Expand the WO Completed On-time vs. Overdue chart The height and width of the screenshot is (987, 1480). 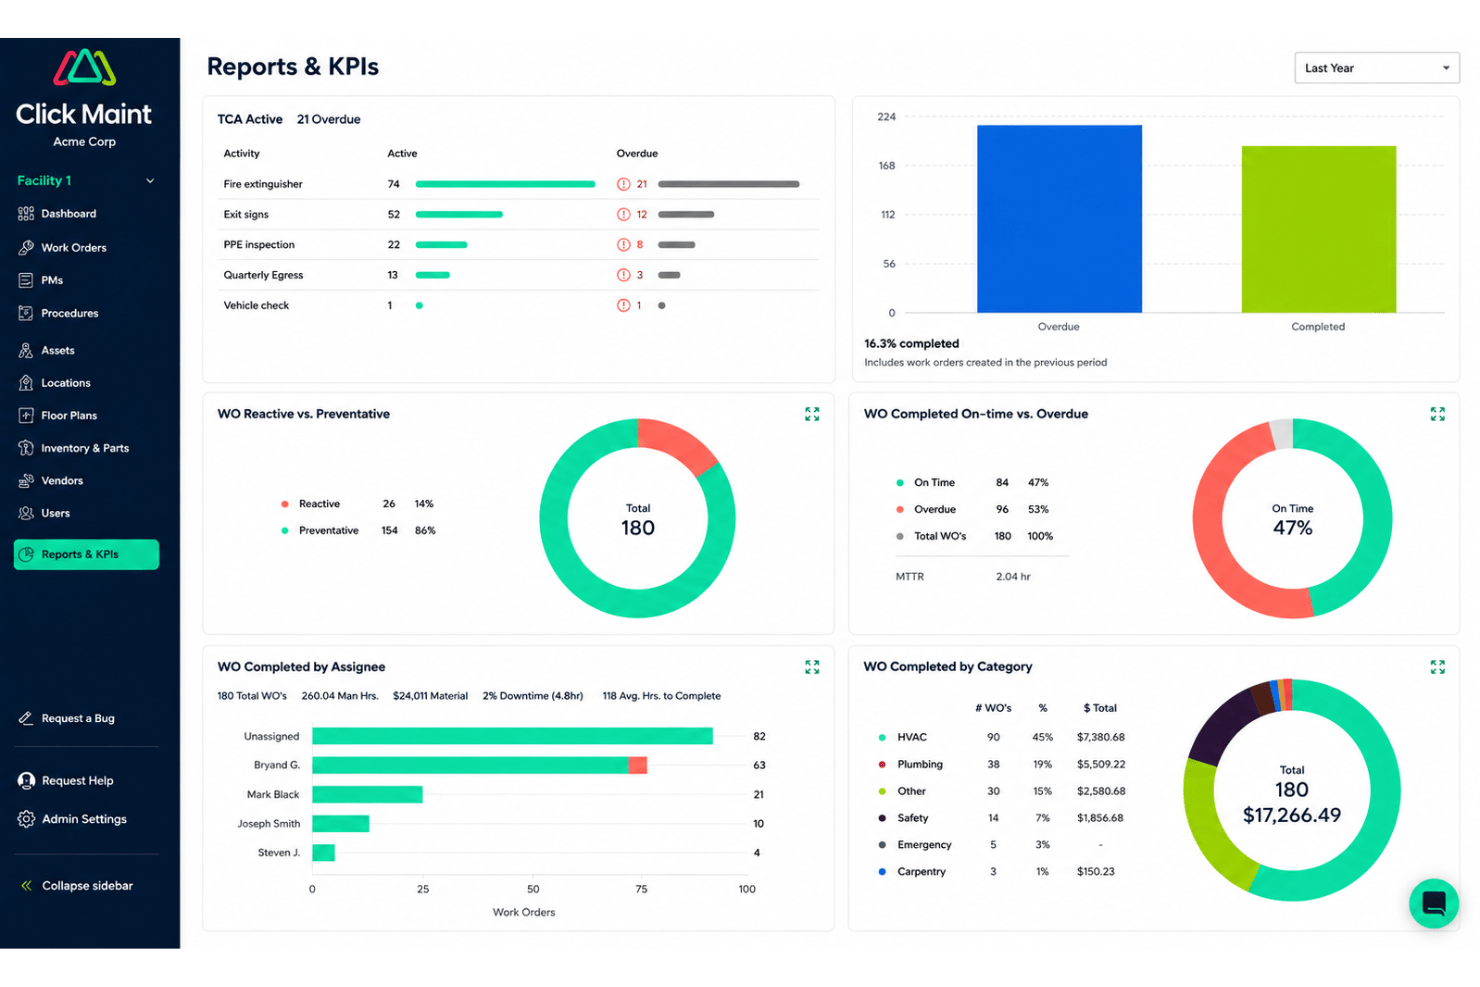point(1437,414)
